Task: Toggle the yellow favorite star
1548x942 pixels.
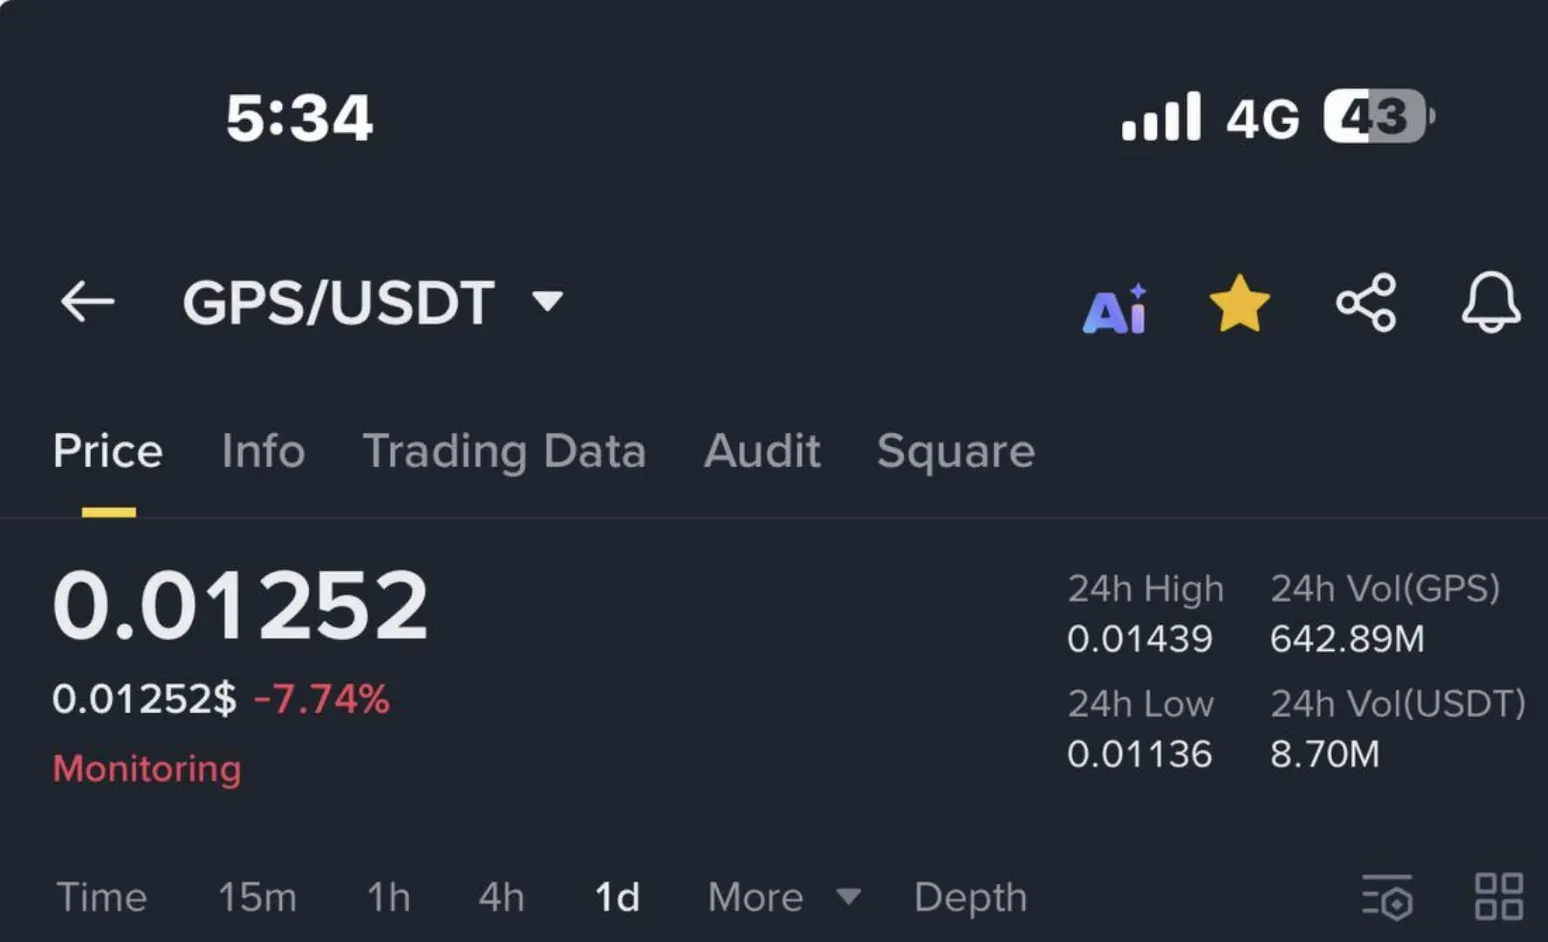Action: point(1239,304)
